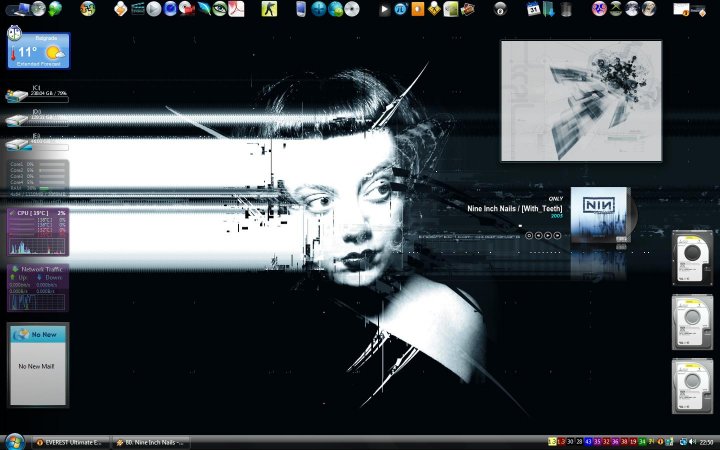Launch the green notepad icon
The width and height of the screenshot is (720, 450).
[450, 9]
